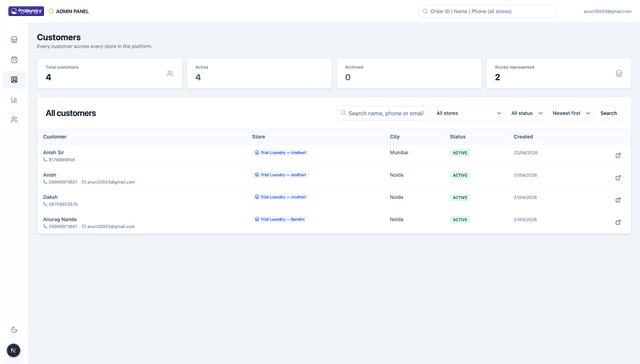Screen dimensions: 640x364
Task: Open the Orders icon in the sidebar
Action: click(14, 60)
